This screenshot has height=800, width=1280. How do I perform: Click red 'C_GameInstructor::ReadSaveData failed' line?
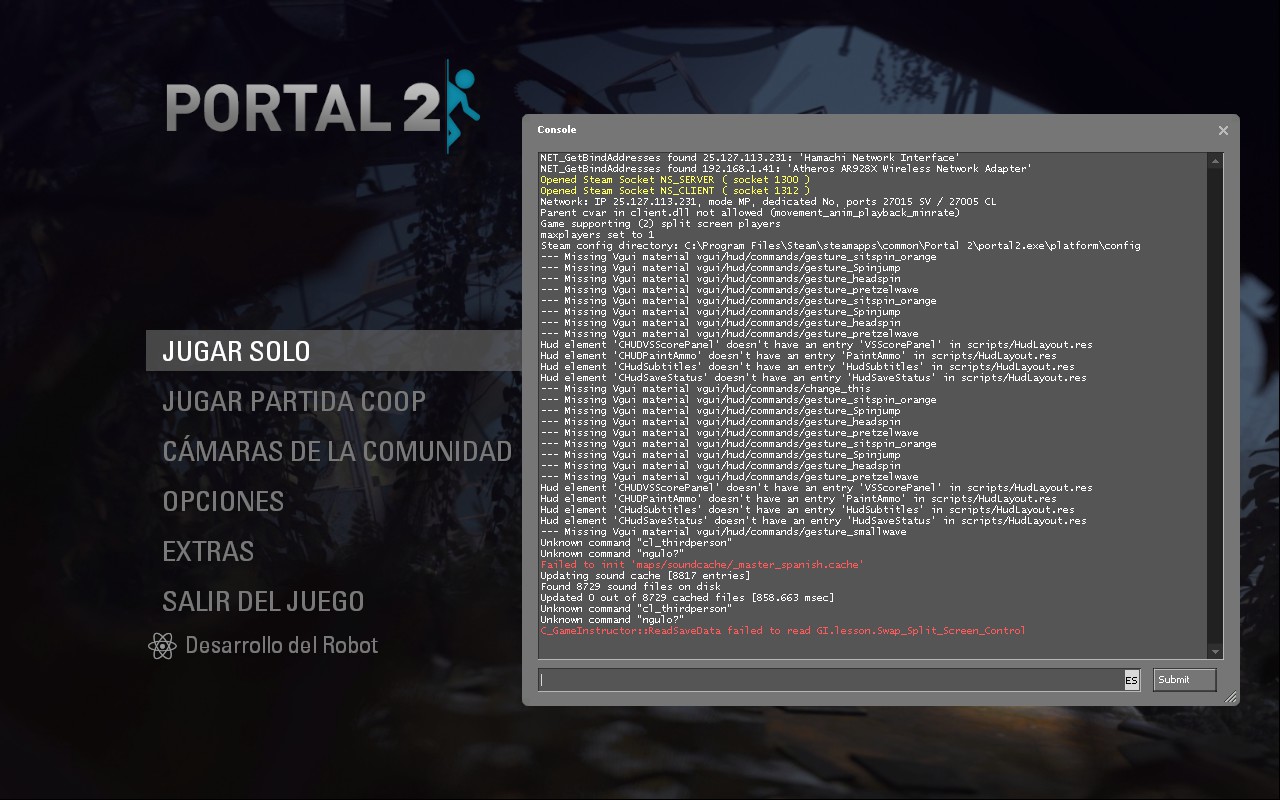pos(782,631)
